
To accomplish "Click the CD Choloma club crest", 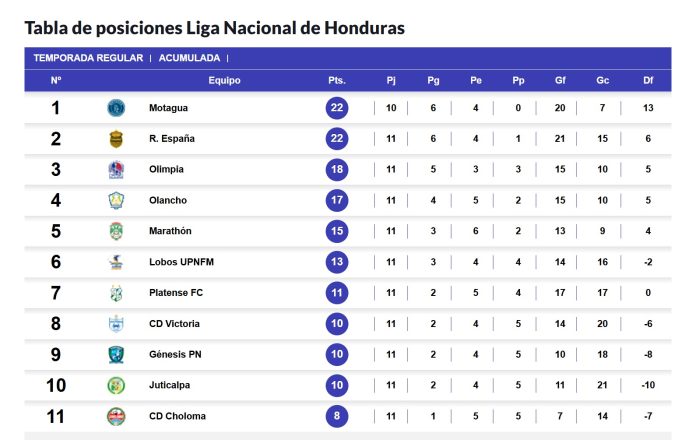I will coord(116,416).
